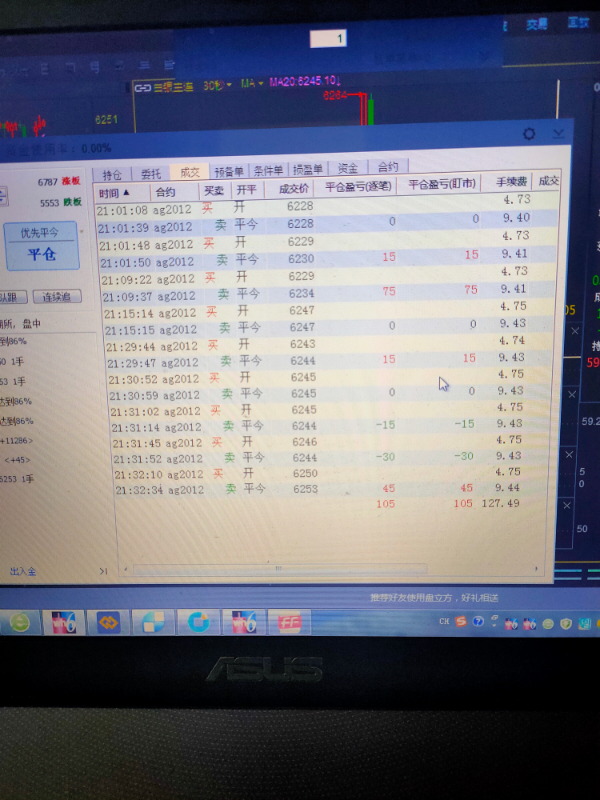
Task: Click the 推荐好友使用盘立方 promotion text
Action: pyautogui.click(x=434, y=597)
